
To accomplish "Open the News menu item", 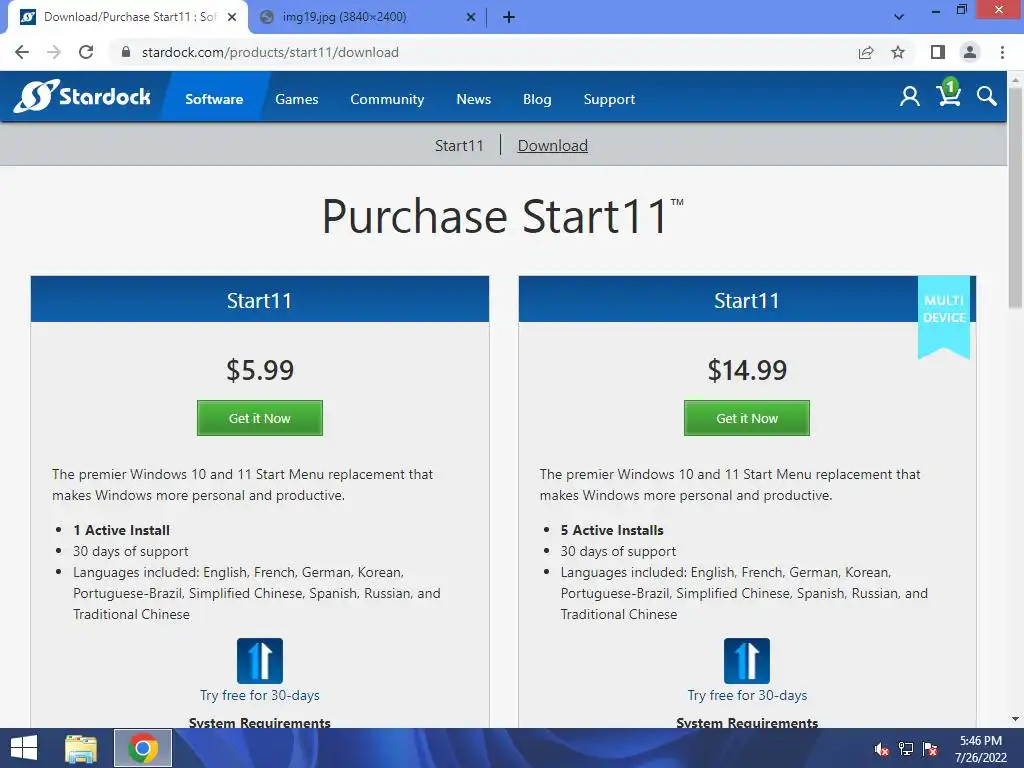I will 473,99.
